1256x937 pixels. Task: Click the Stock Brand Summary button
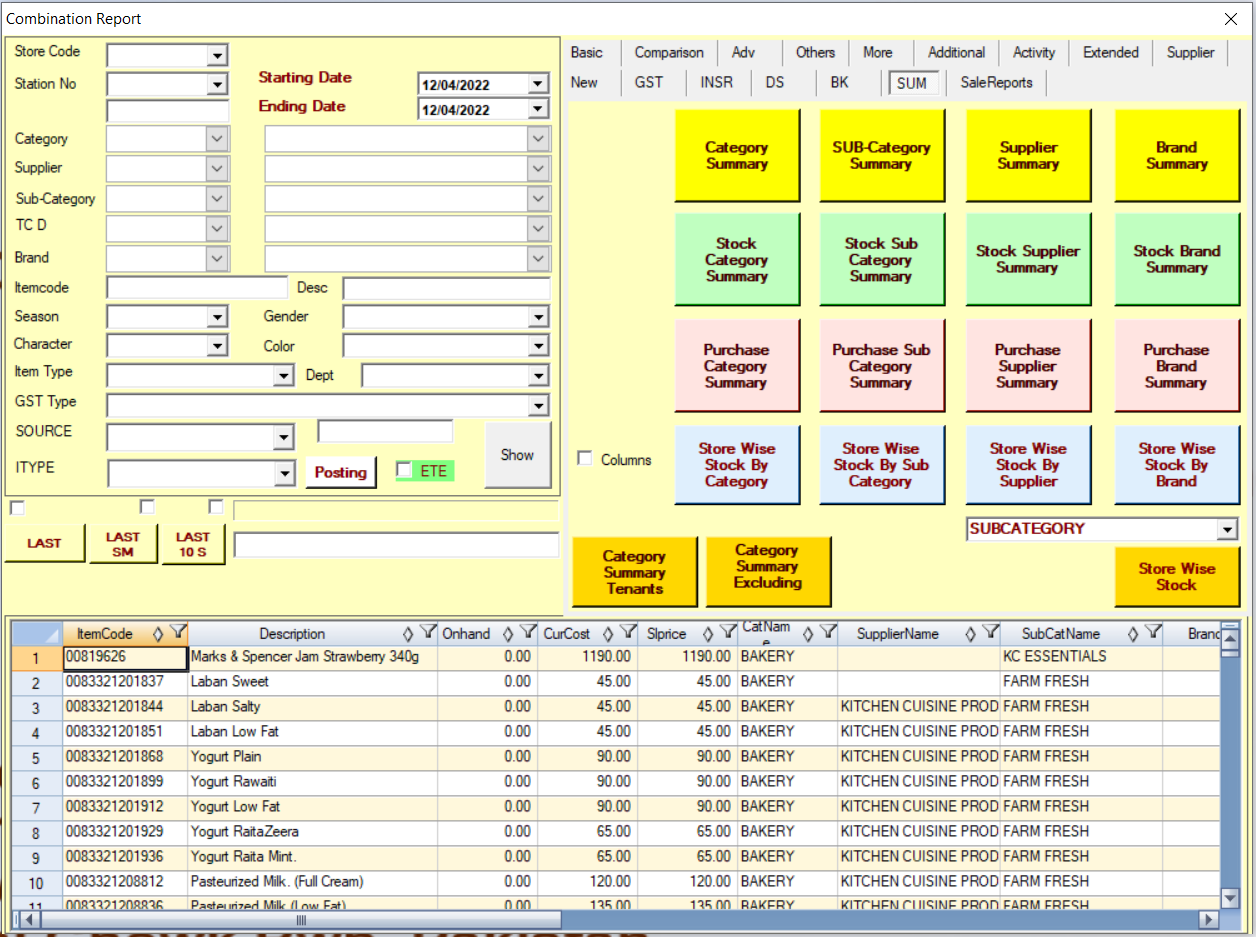1177,259
